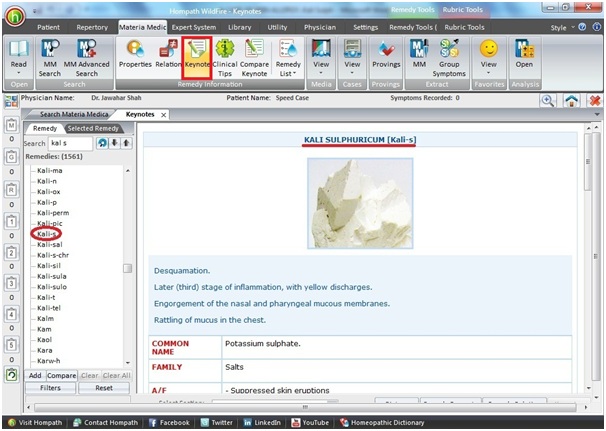Viewport: 606px width, 431px height.
Task: Open the Expert System tab
Action: click(x=194, y=27)
